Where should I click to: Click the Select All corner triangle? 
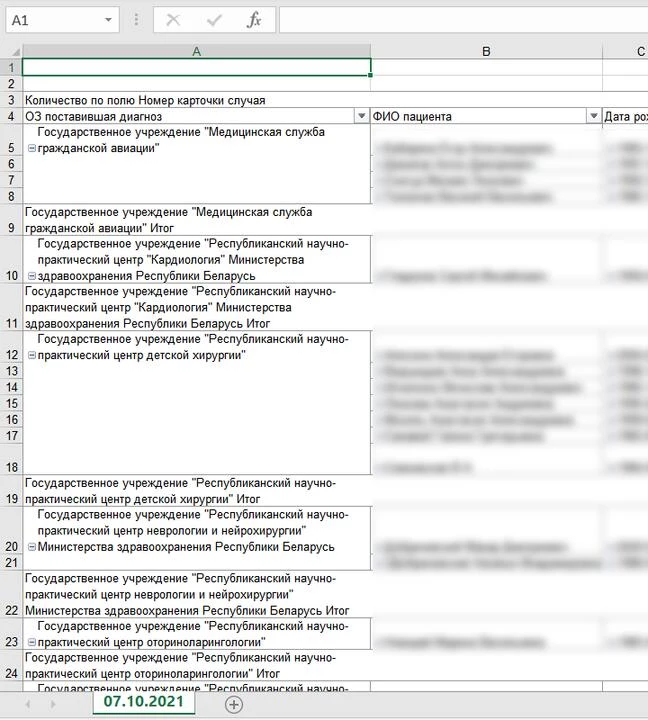[x=11, y=51]
